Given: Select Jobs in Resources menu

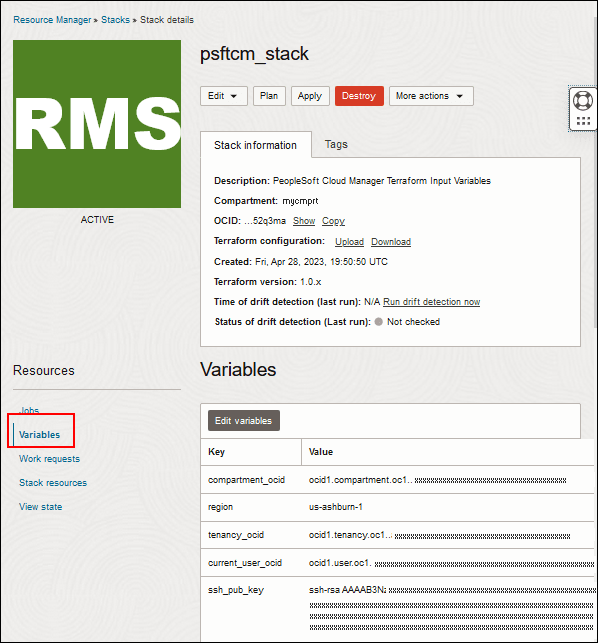Looking at the screenshot, I should (x=29, y=410).
